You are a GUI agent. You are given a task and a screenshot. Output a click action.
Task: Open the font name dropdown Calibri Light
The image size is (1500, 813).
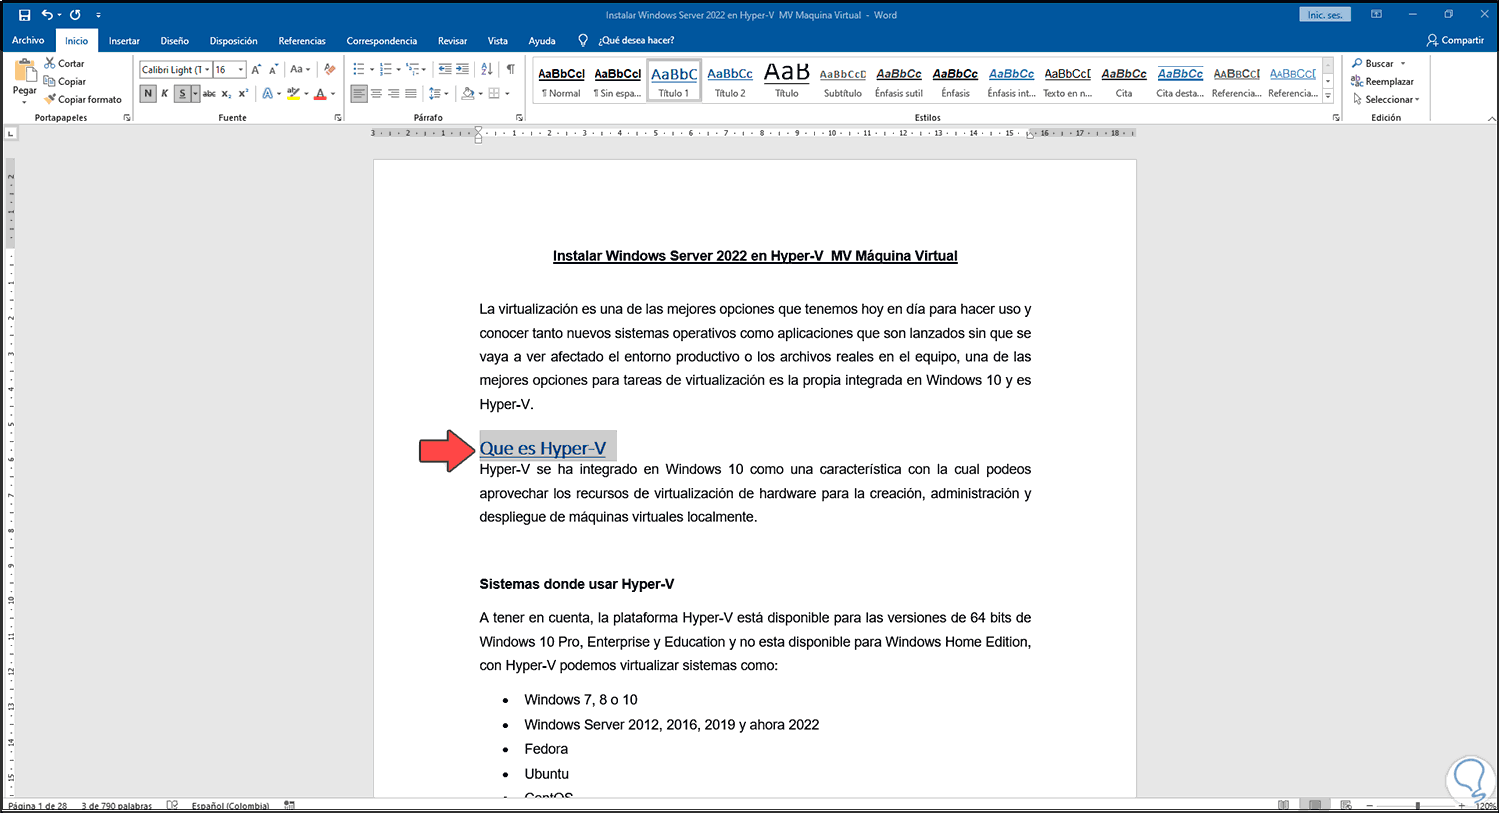click(x=207, y=69)
